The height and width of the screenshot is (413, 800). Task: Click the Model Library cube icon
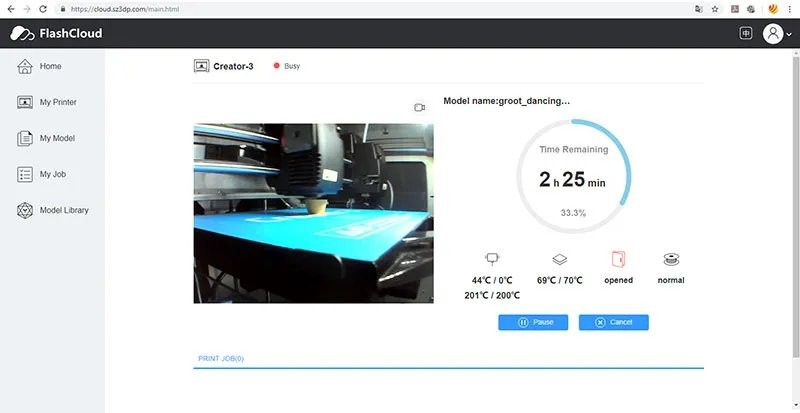click(24, 210)
